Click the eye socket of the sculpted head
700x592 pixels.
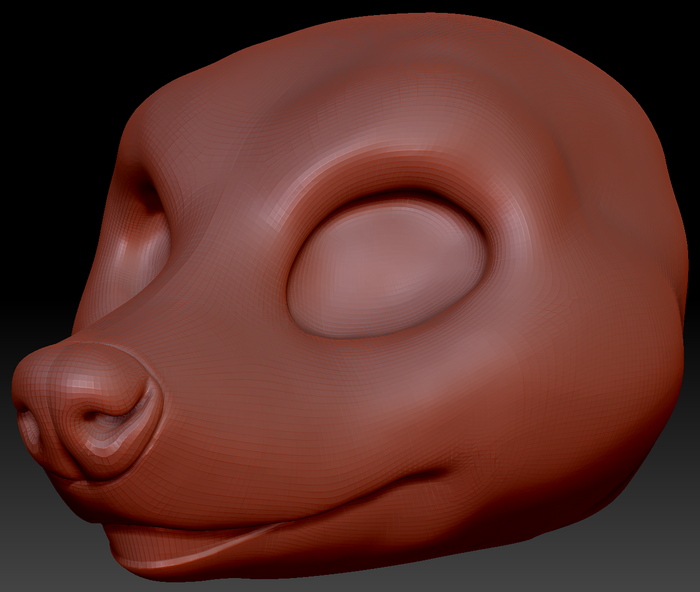(388, 265)
